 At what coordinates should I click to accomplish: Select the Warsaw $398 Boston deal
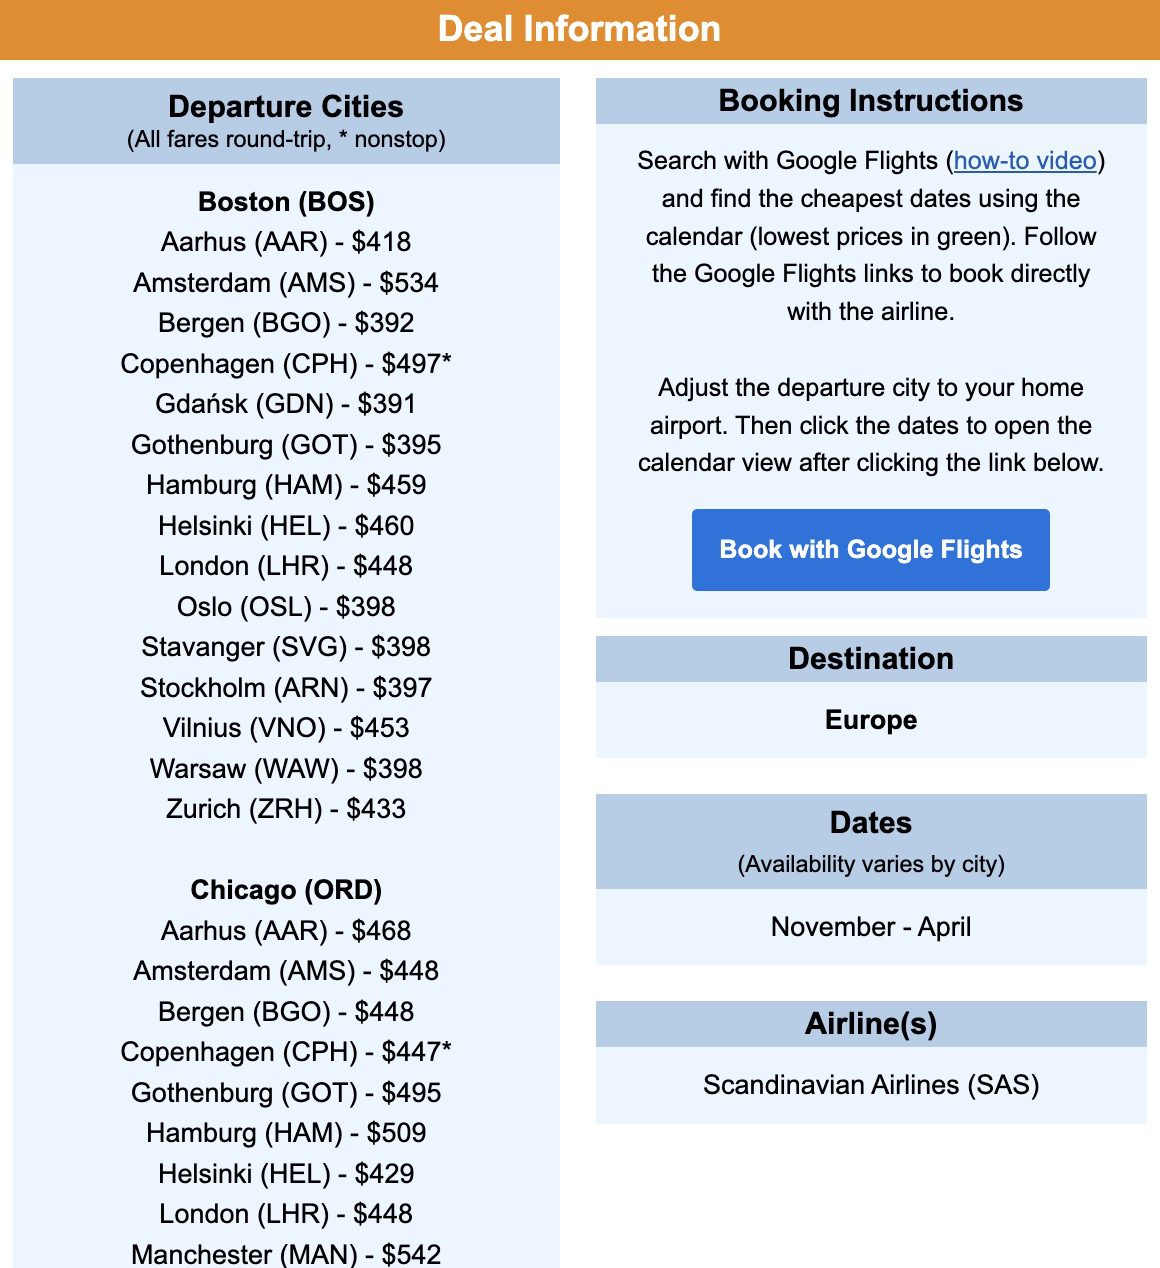286,768
